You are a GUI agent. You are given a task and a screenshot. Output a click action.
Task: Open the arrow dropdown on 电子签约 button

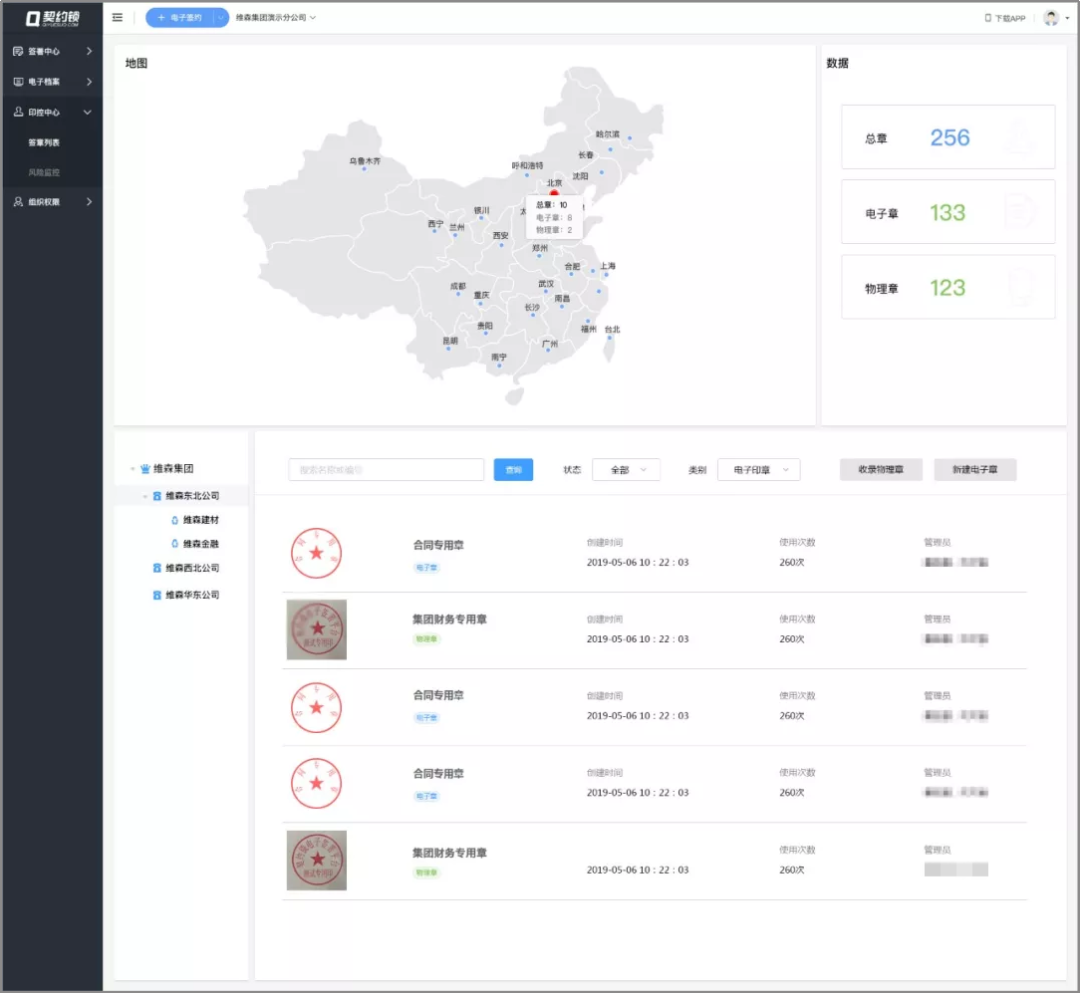click(x=220, y=18)
